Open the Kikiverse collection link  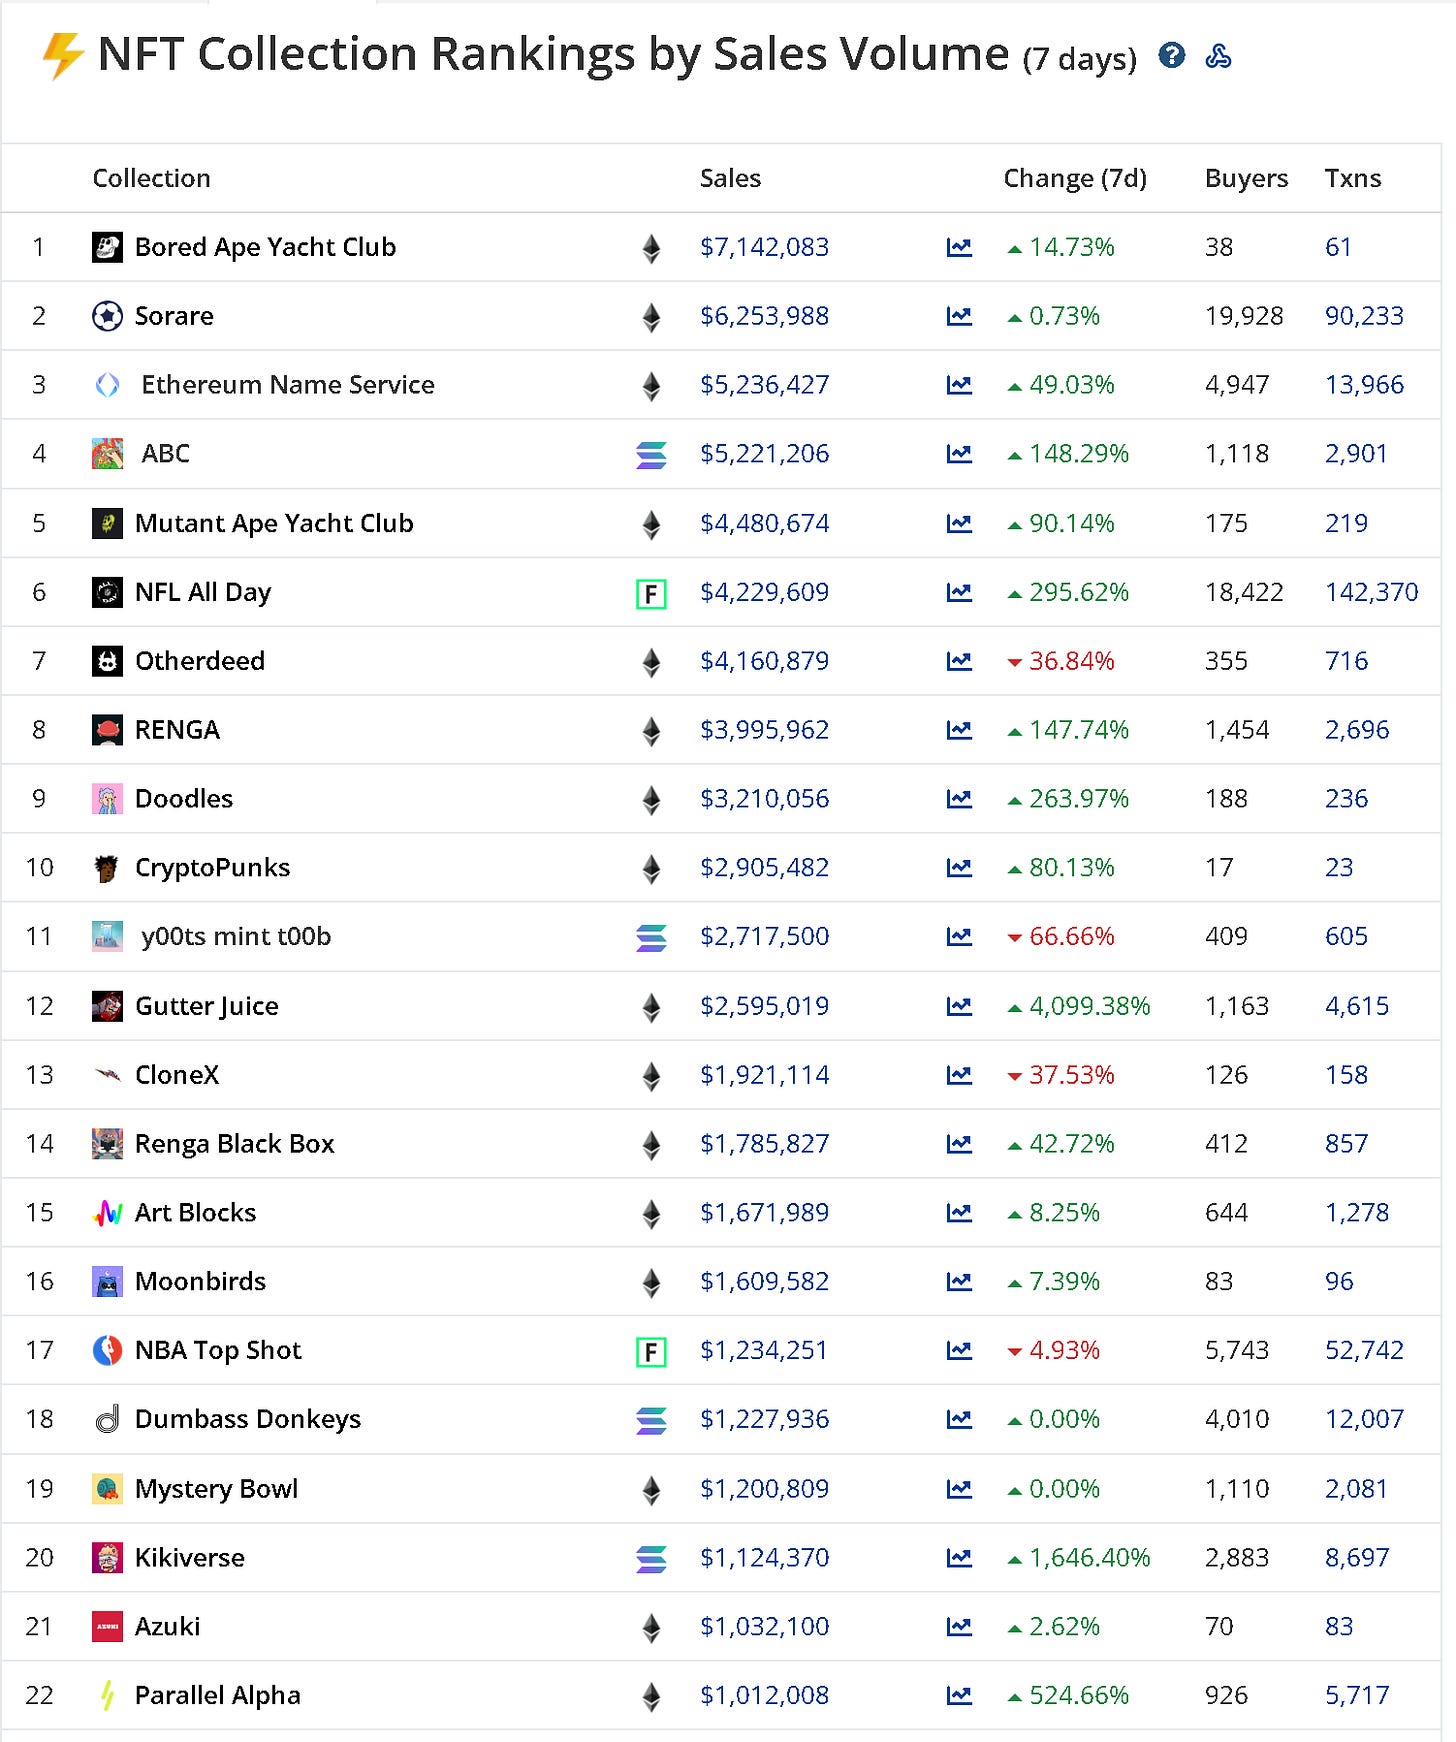(x=190, y=1558)
